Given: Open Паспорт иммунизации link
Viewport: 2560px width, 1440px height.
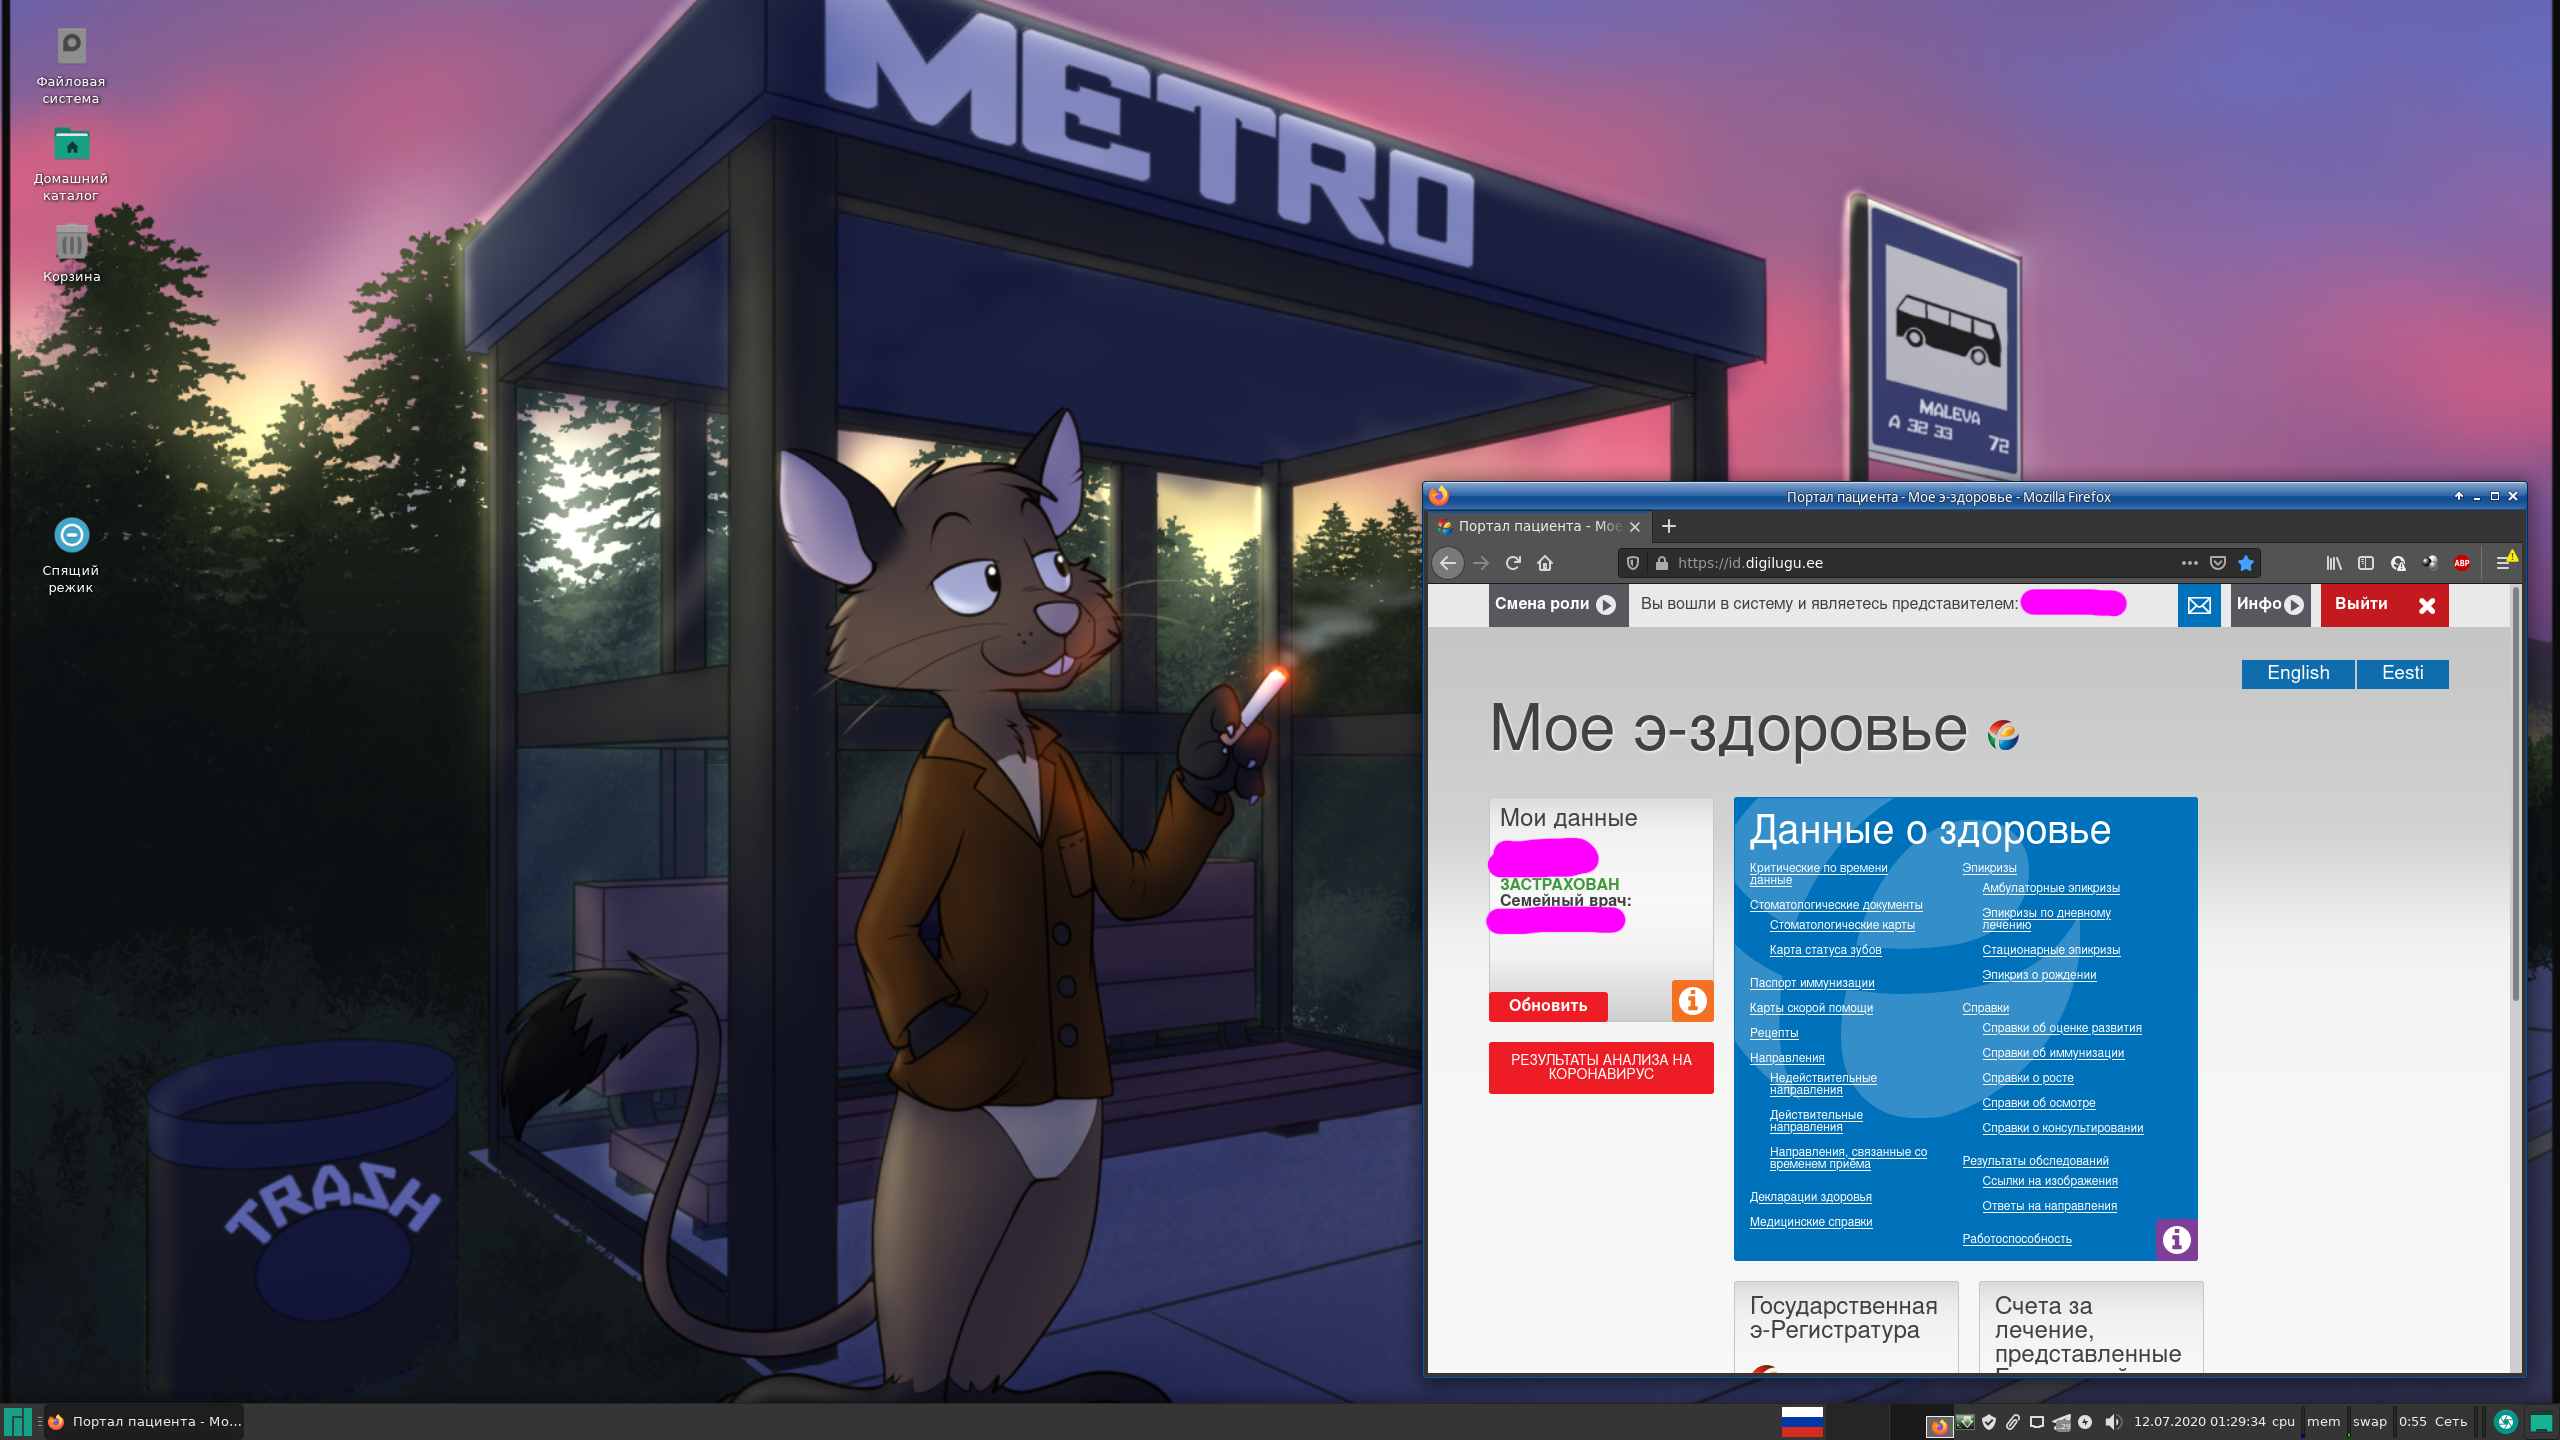Looking at the screenshot, I should [x=1812, y=983].
